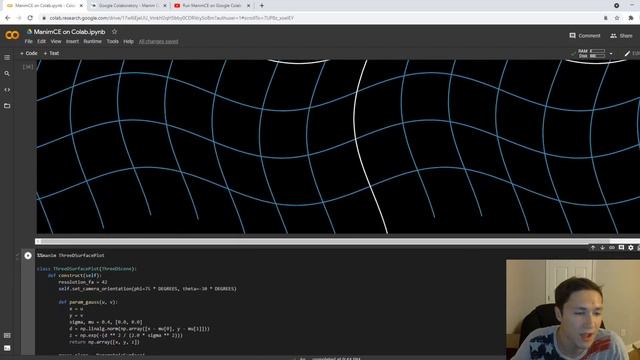This screenshot has width=640, height=360.
Task: Open the table of contents sidebar icon
Action: pyautogui.click(x=7, y=58)
